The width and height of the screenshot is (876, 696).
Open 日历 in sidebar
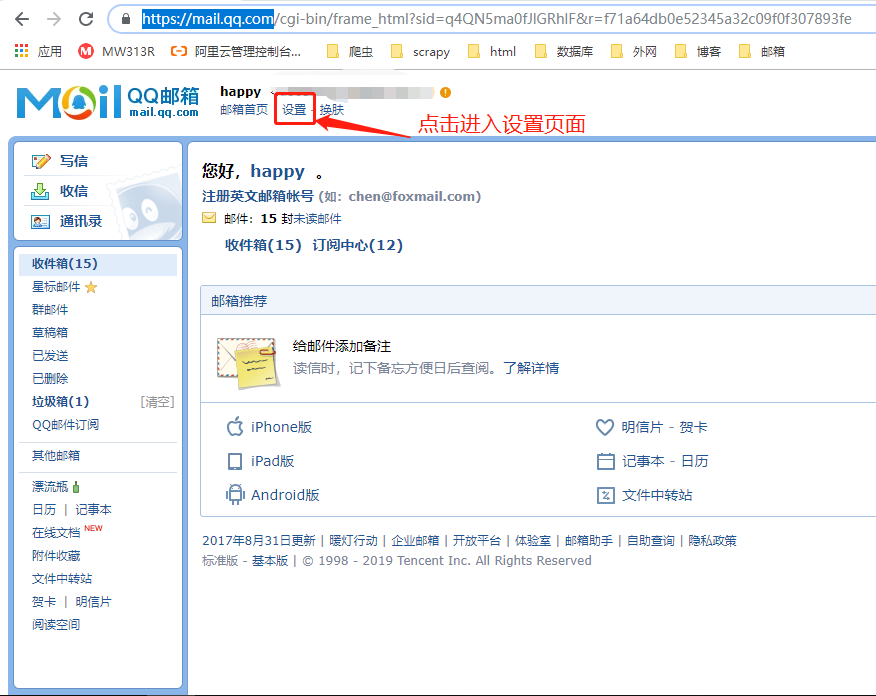click(x=44, y=509)
